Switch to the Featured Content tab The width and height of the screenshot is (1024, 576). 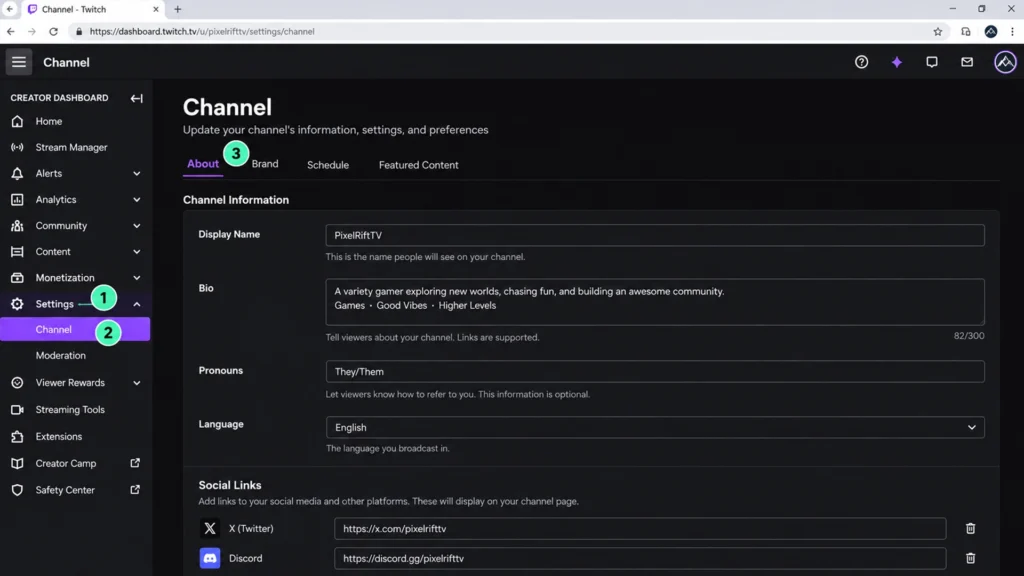[418, 165]
